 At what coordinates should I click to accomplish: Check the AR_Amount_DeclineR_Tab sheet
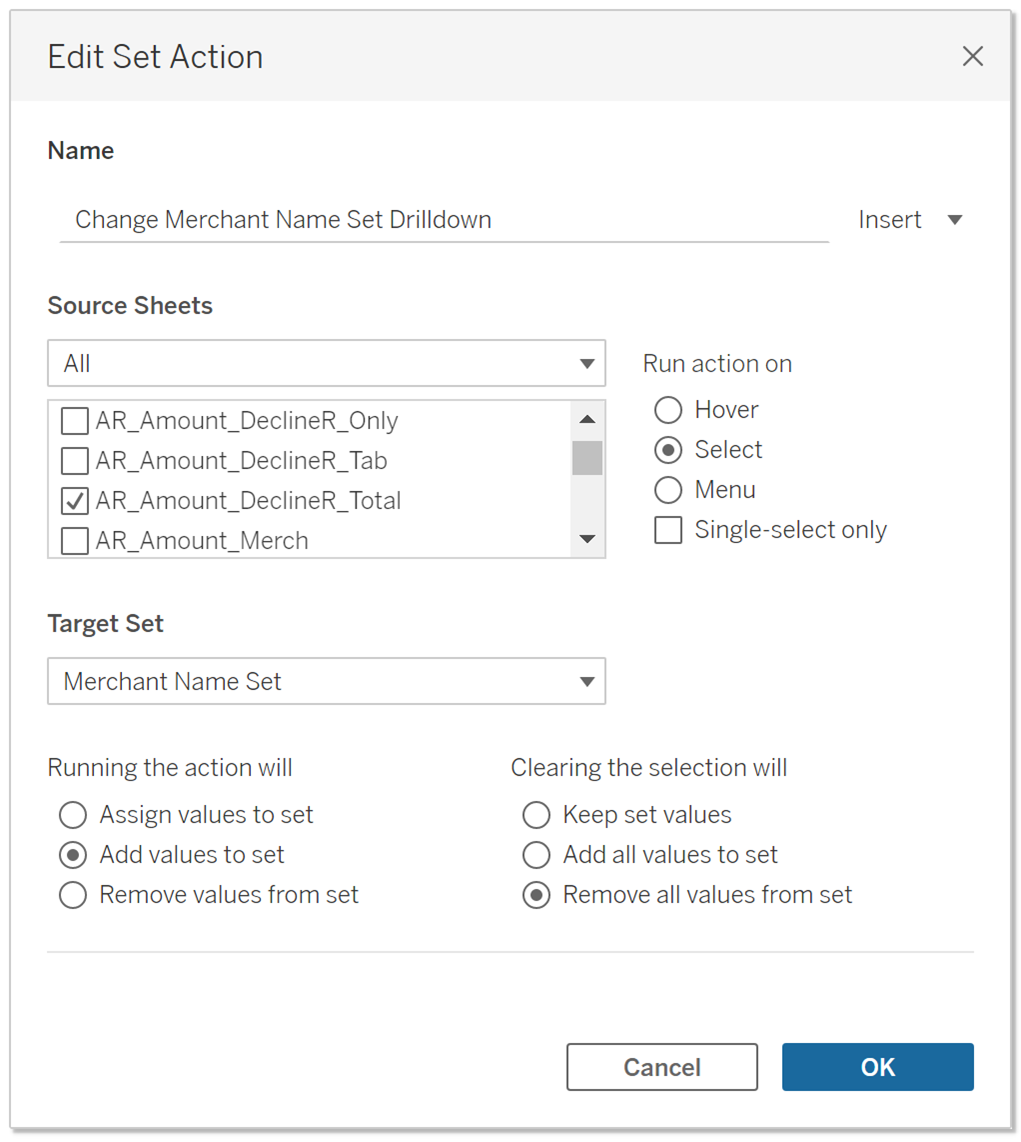click(x=75, y=461)
